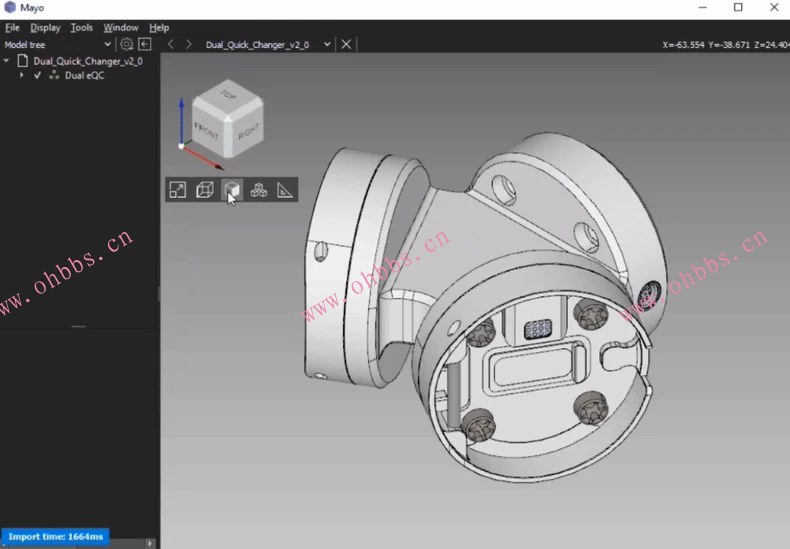Collapse the Dual_Quick_Changer_v2_0 root node

(x=7, y=61)
